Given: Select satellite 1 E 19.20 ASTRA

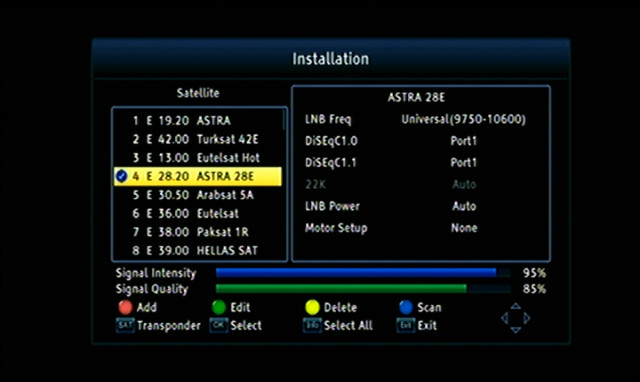Looking at the screenshot, I should click(197, 121).
